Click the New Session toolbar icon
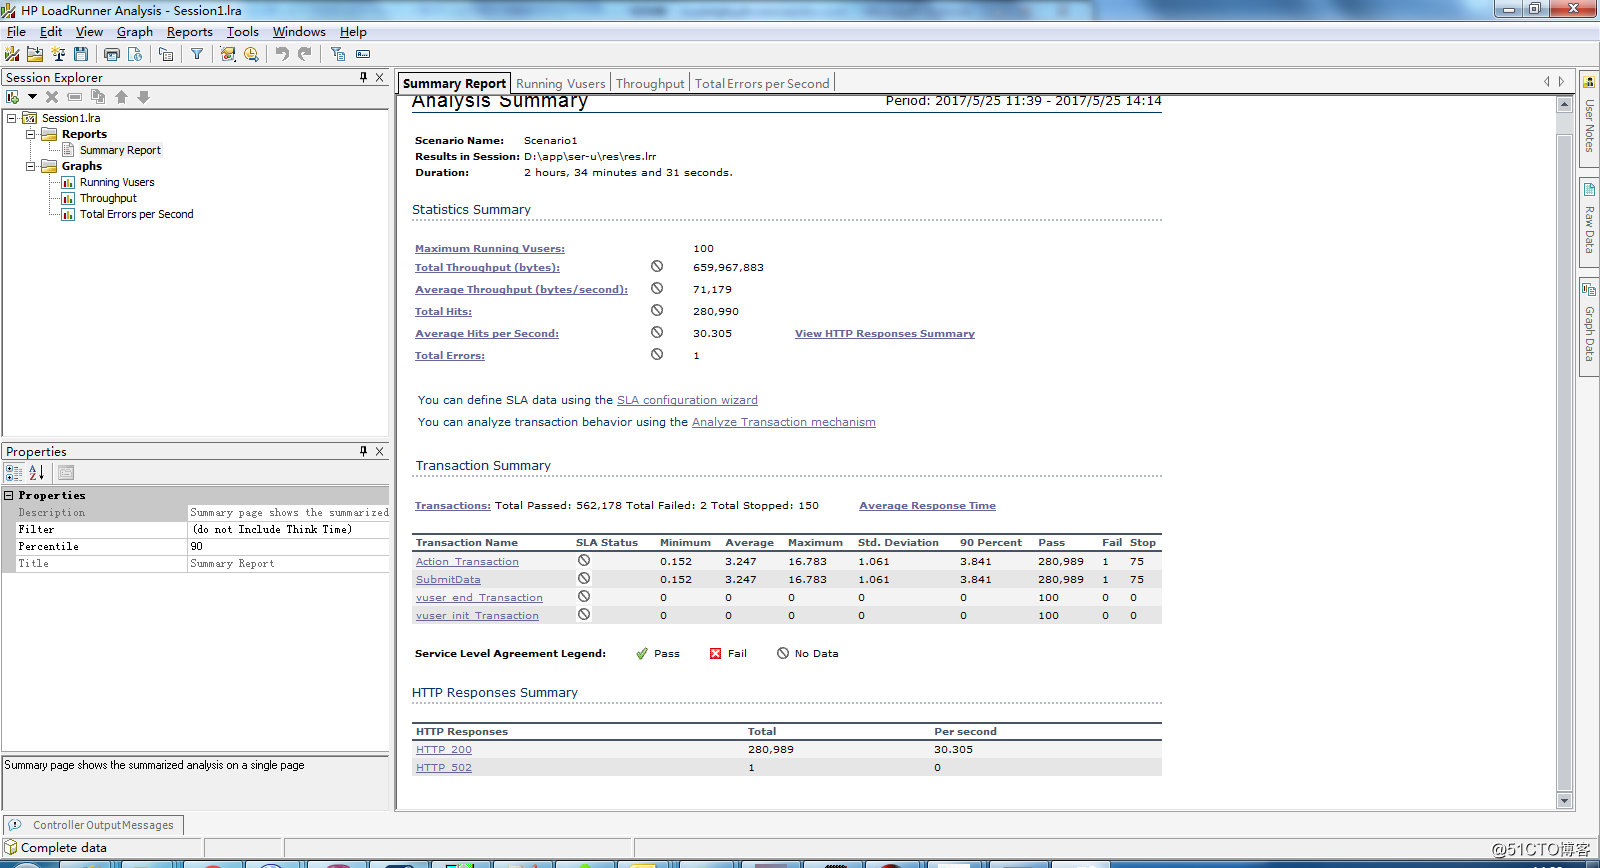 [12, 54]
